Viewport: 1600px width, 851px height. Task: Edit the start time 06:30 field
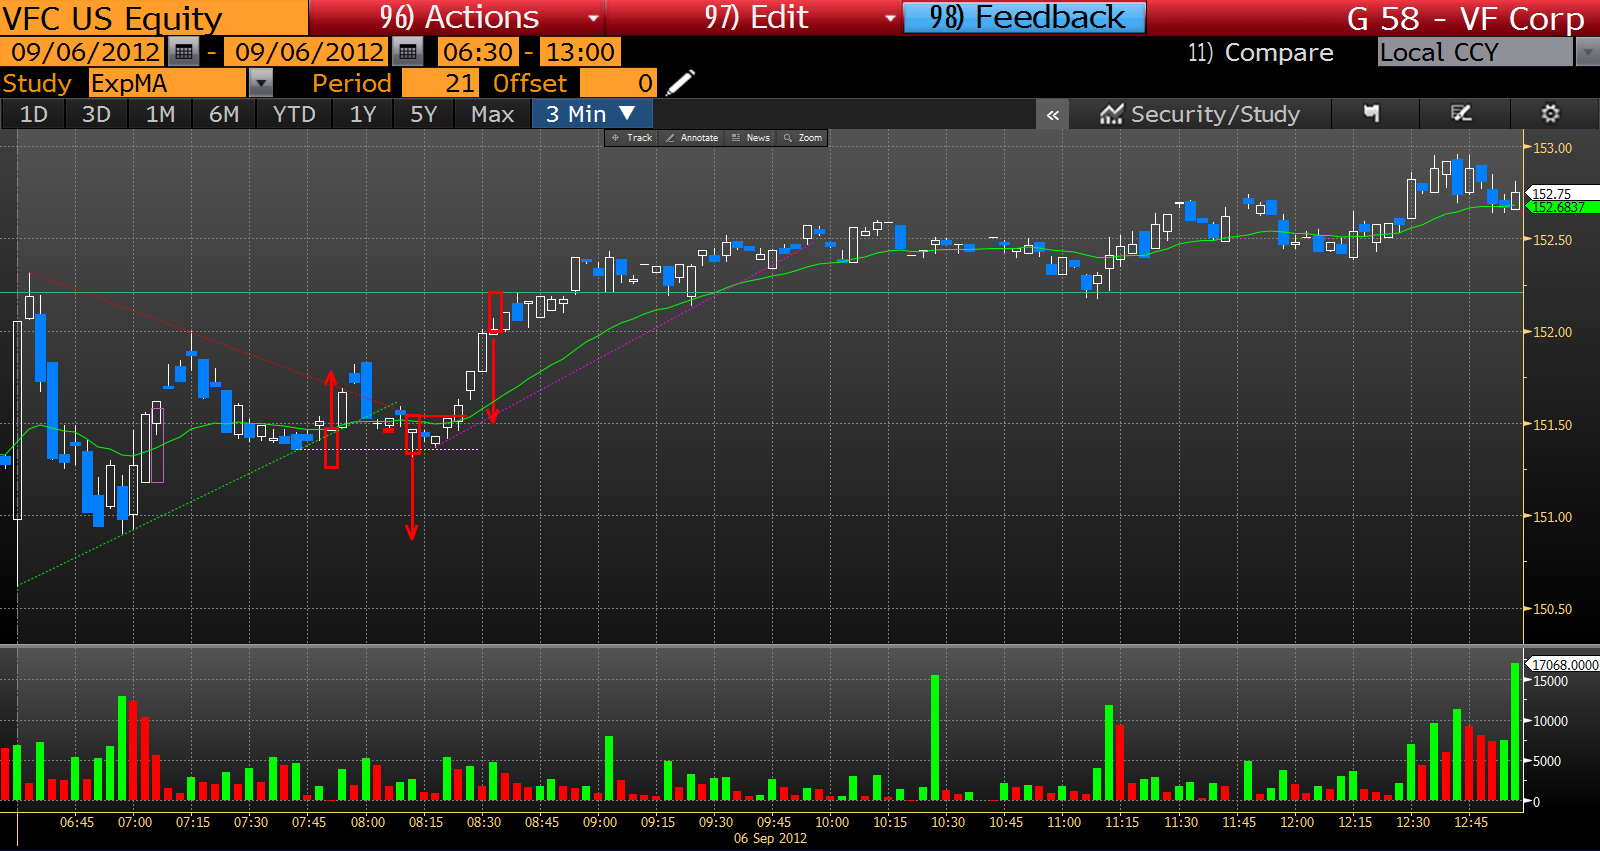coord(478,52)
